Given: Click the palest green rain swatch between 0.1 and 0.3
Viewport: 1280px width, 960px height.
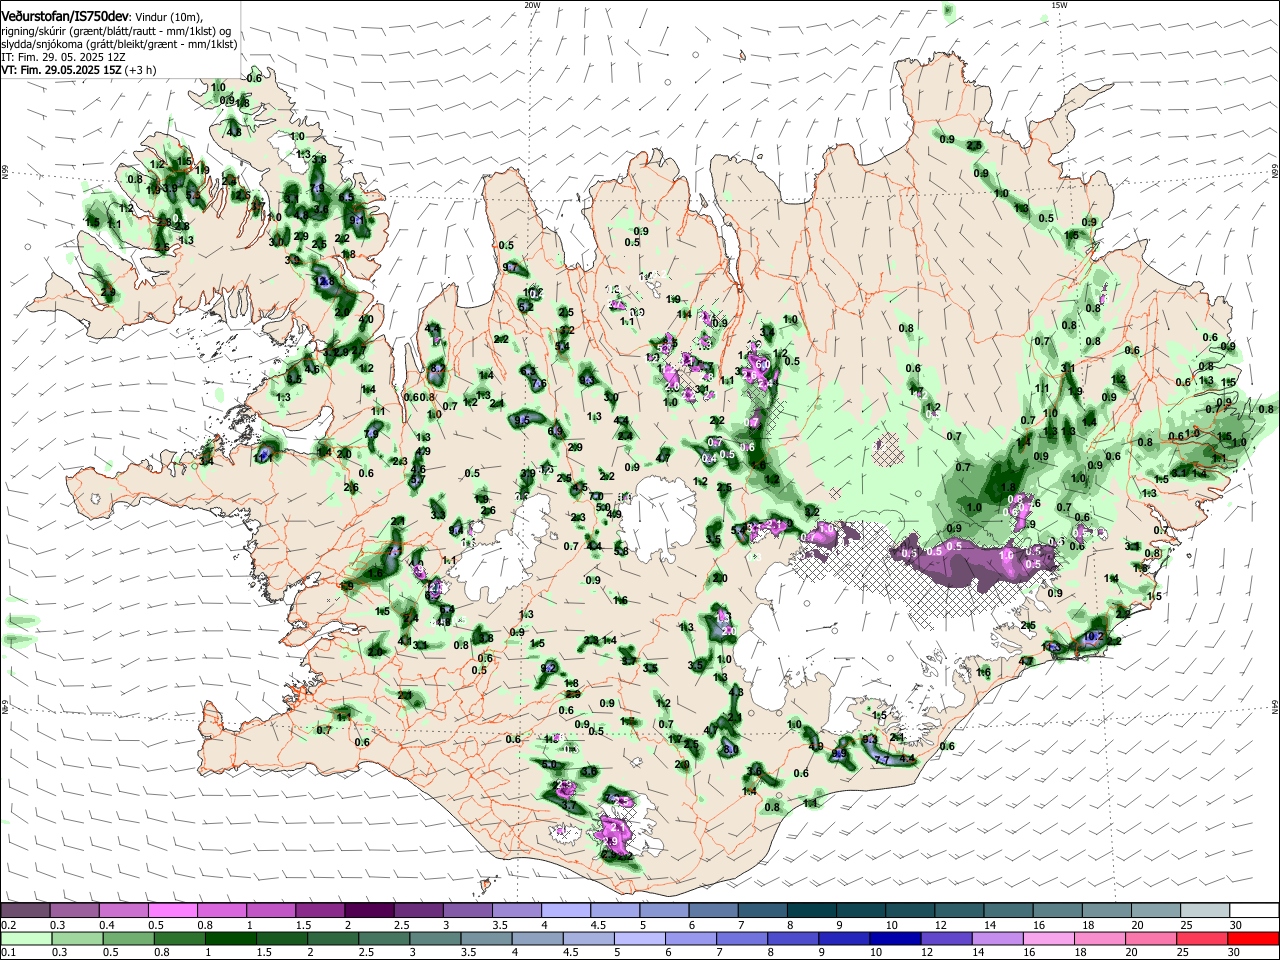Looking at the screenshot, I should (x=26, y=938).
